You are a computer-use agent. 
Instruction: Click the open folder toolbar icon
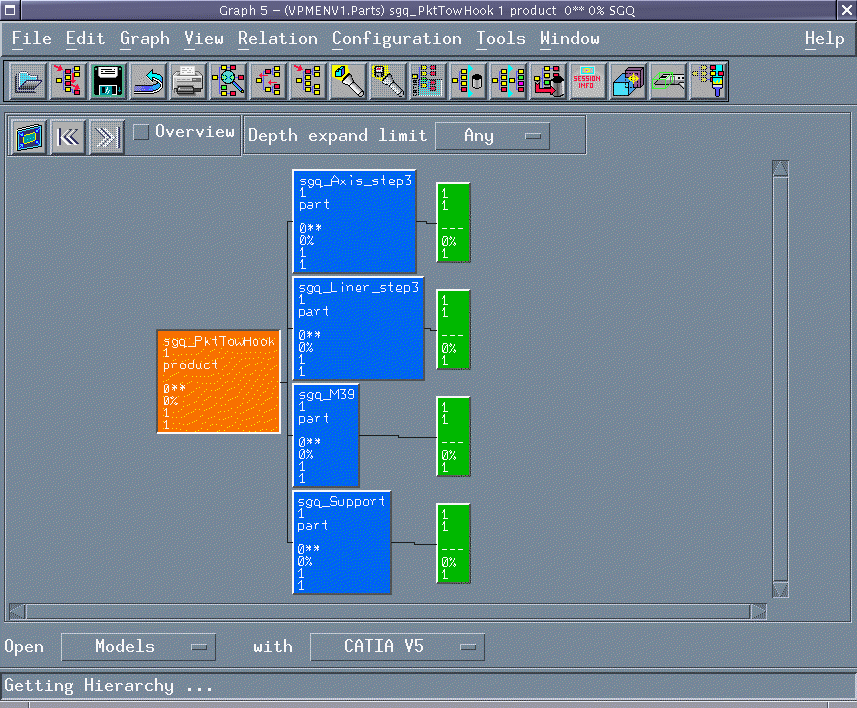[29, 81]
